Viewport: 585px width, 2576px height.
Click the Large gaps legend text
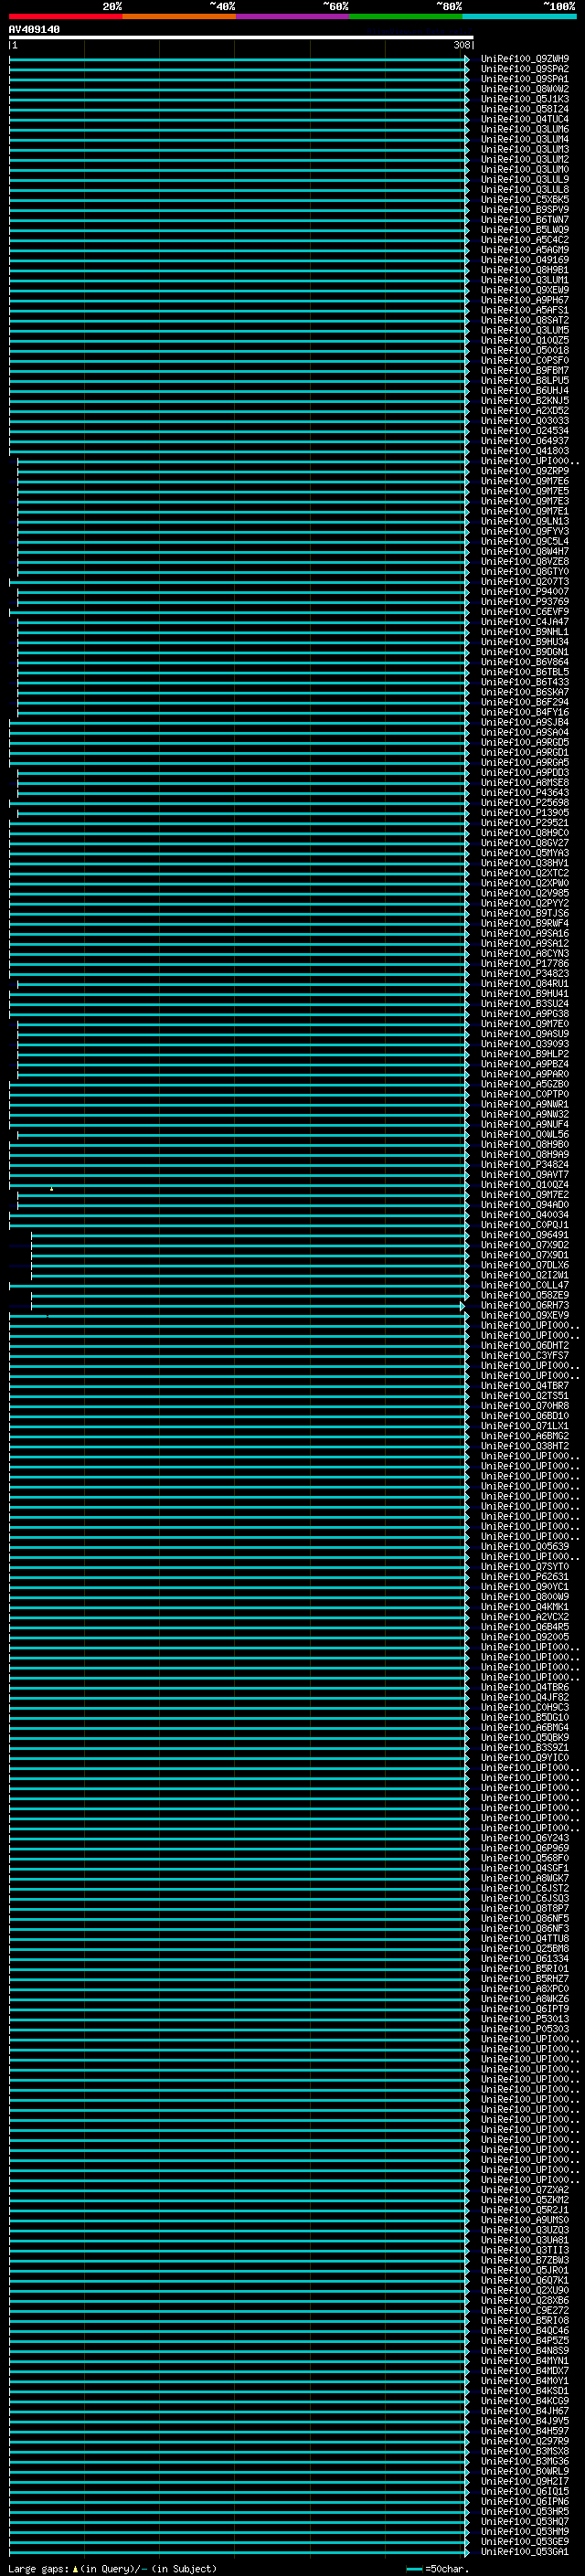pyautogui.click(x=112, y=2568)
